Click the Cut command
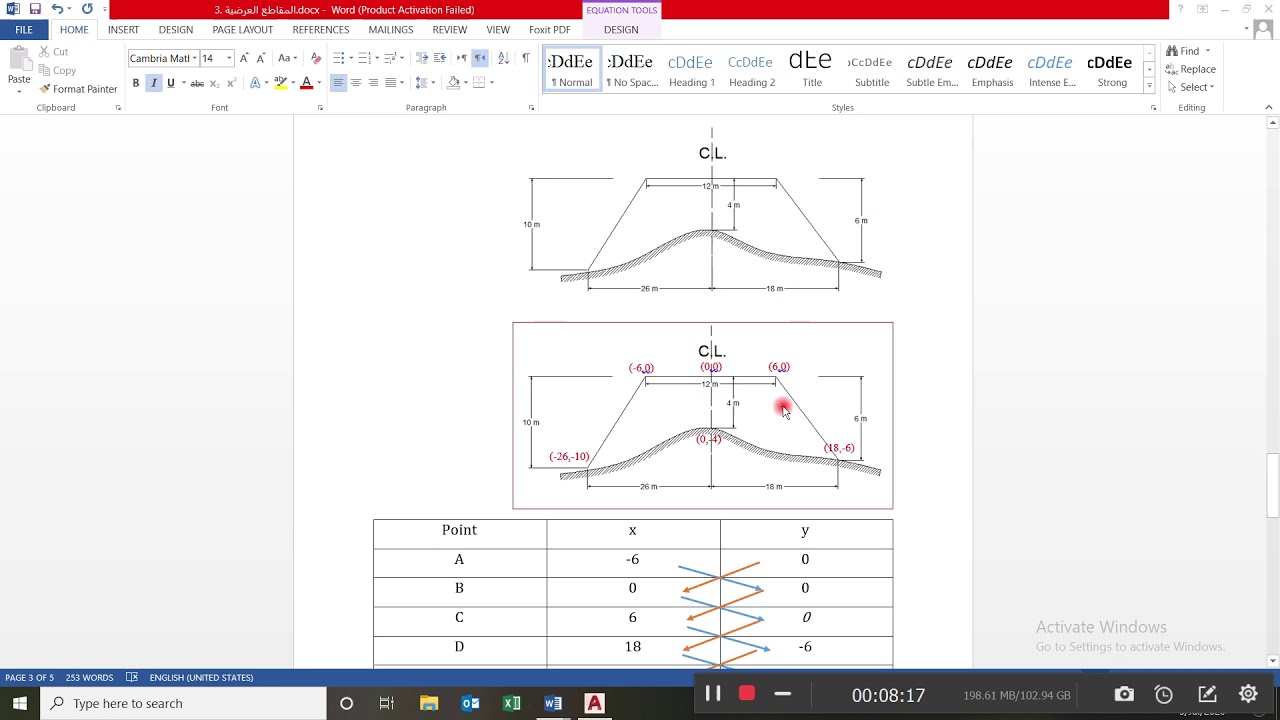The image size is (1280, 720). [x=53, y=52]
